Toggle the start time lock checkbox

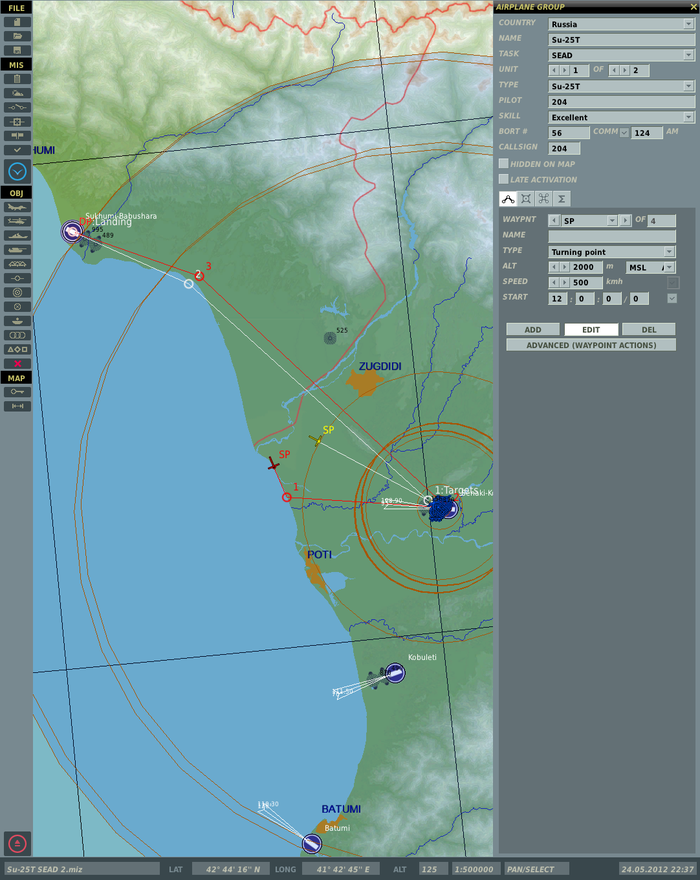672,298
